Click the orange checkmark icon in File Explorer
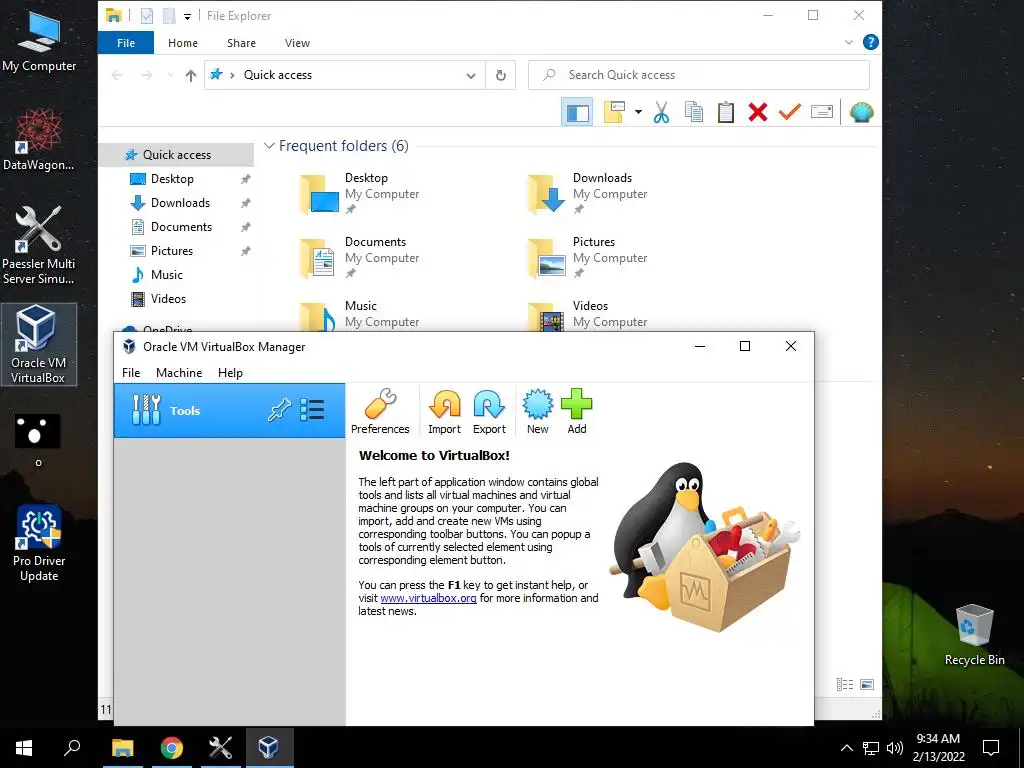The height and width of the screenshot is (768, 1024). (790, 112)
